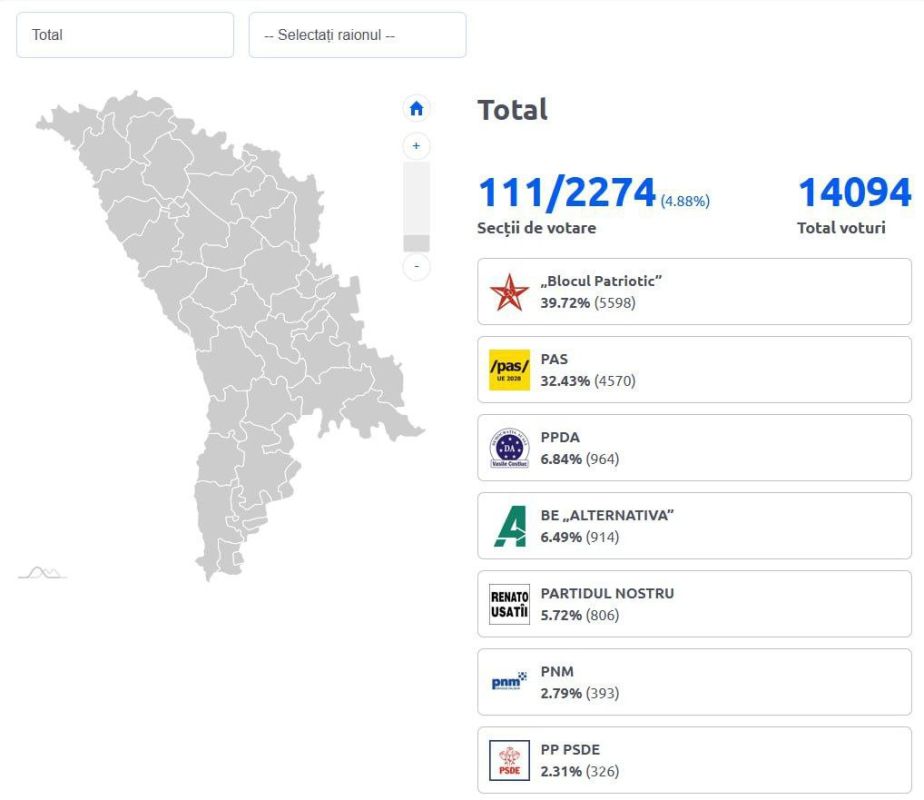Zoom in the map with plus button
The height and width of the screenshot is (800, 924).
[x=416, y=146]
